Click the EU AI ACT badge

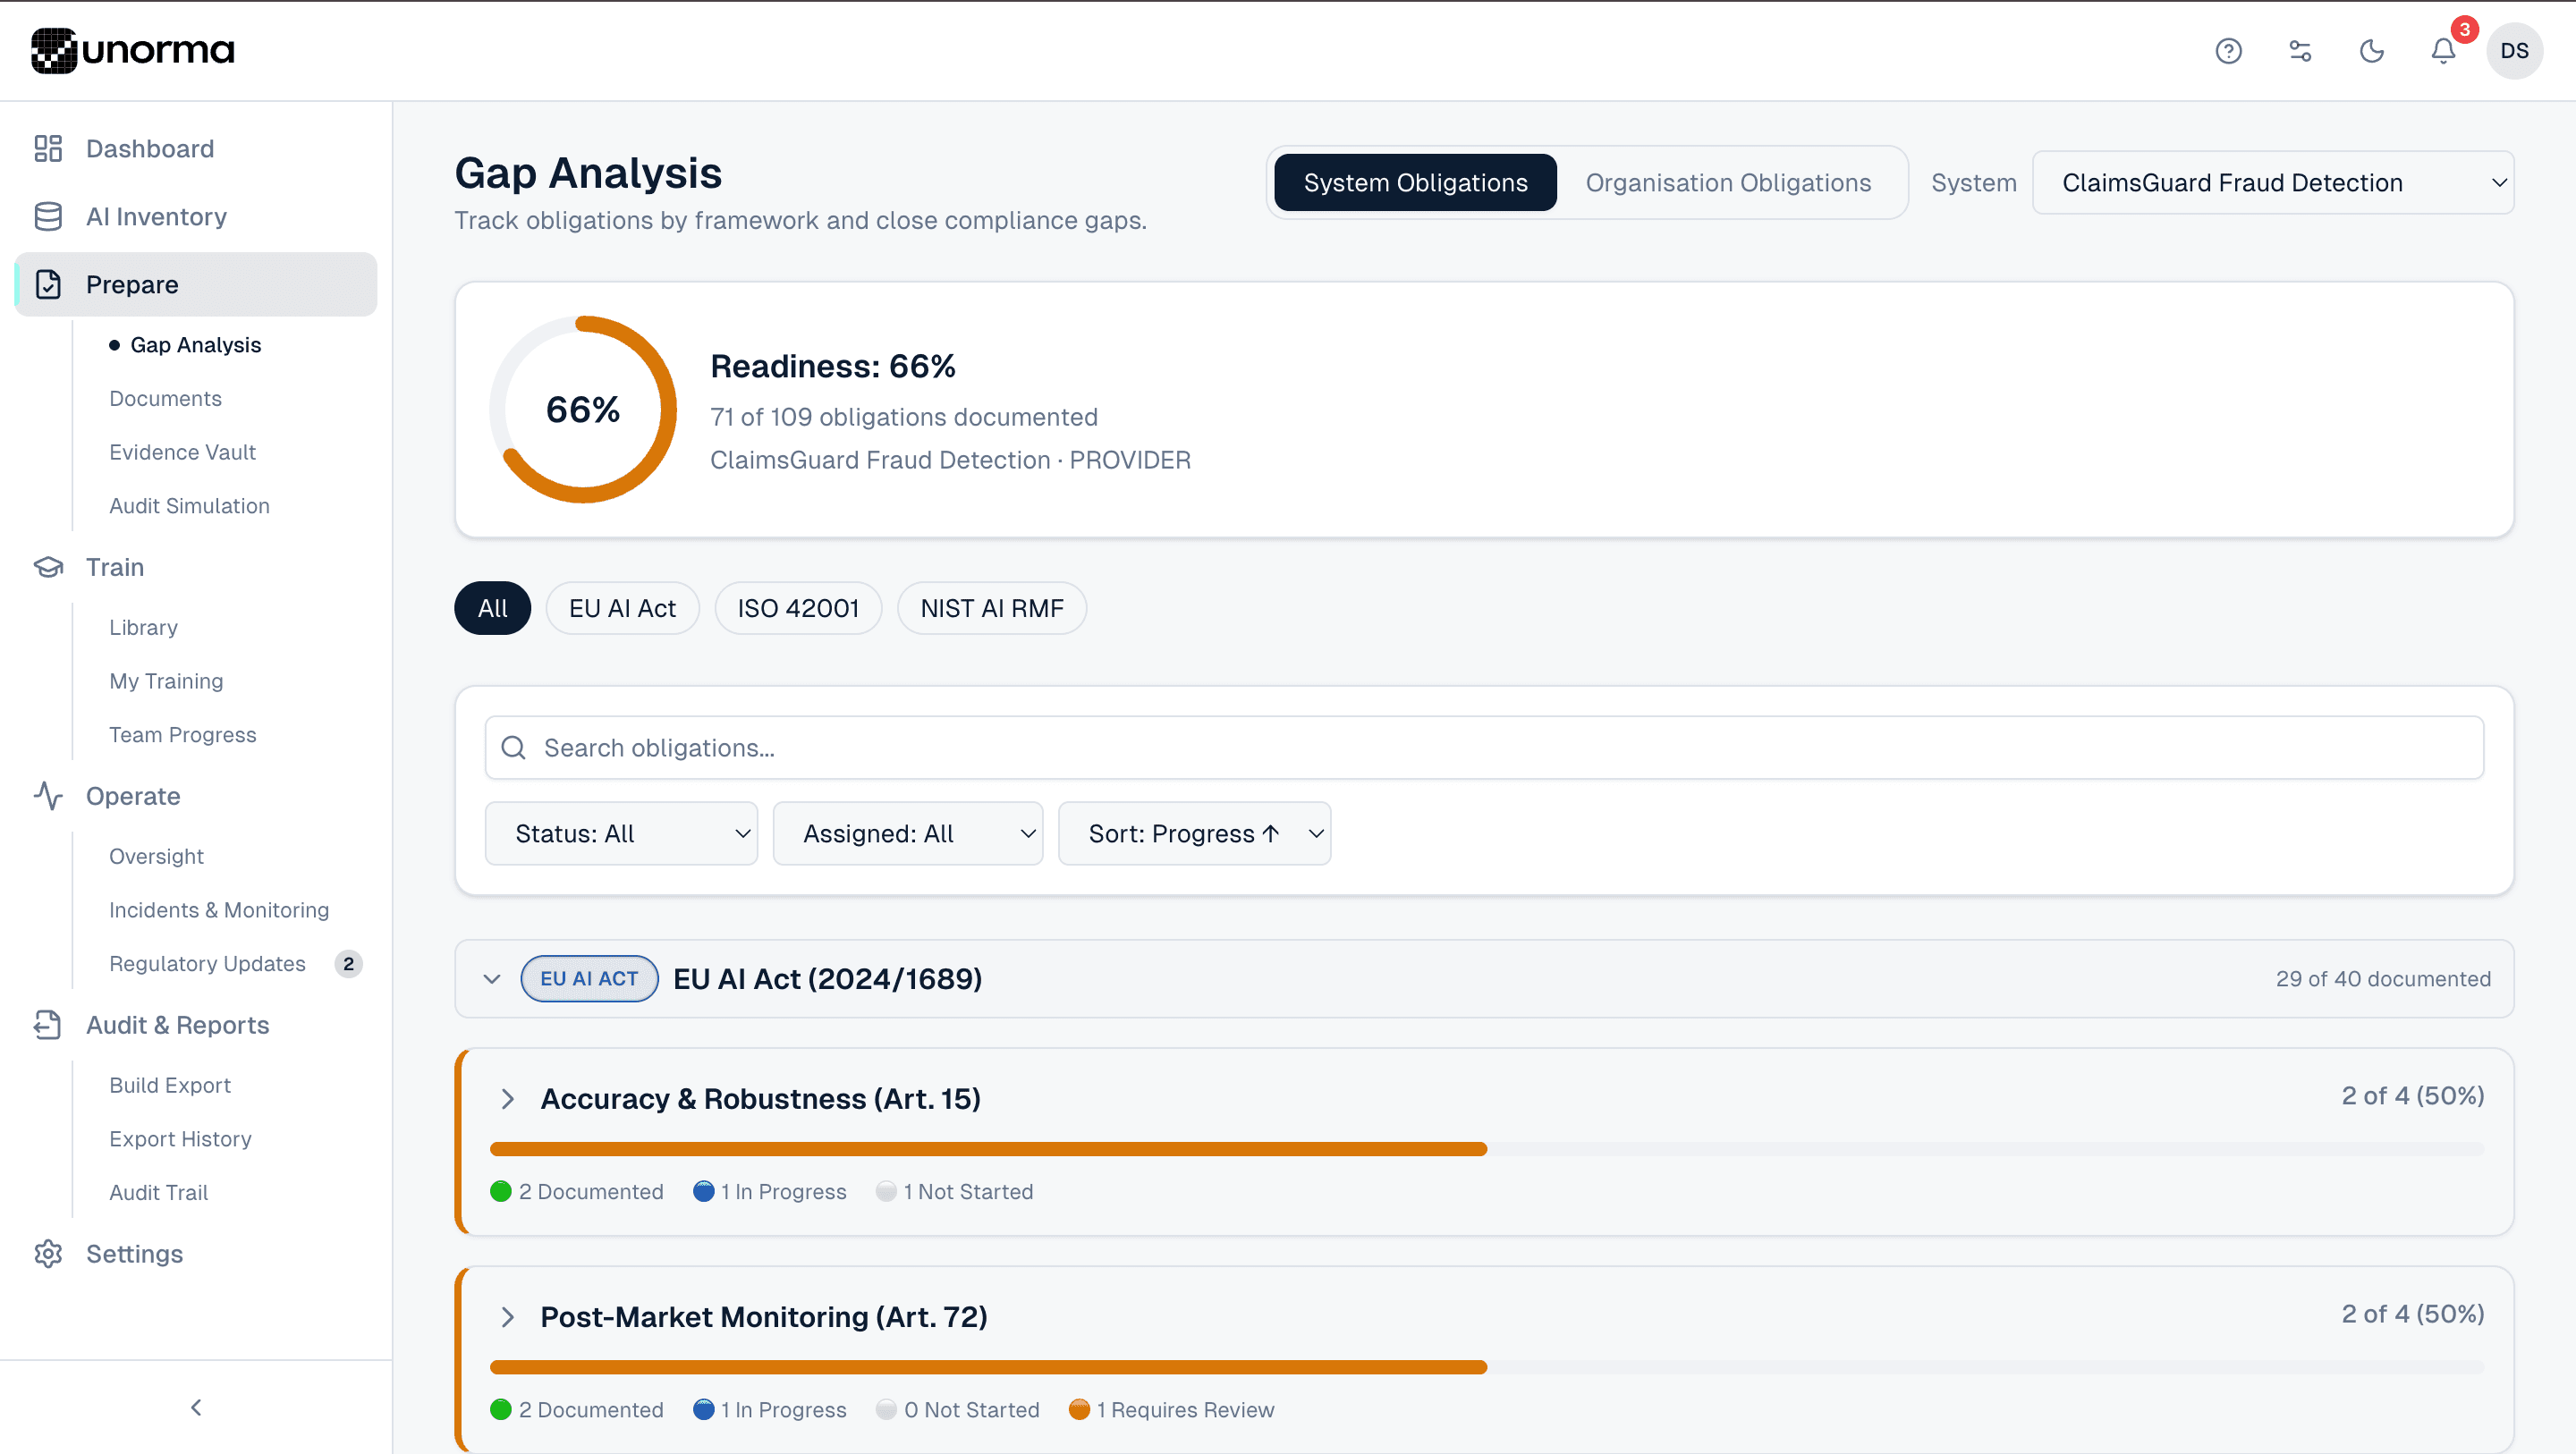589,979
